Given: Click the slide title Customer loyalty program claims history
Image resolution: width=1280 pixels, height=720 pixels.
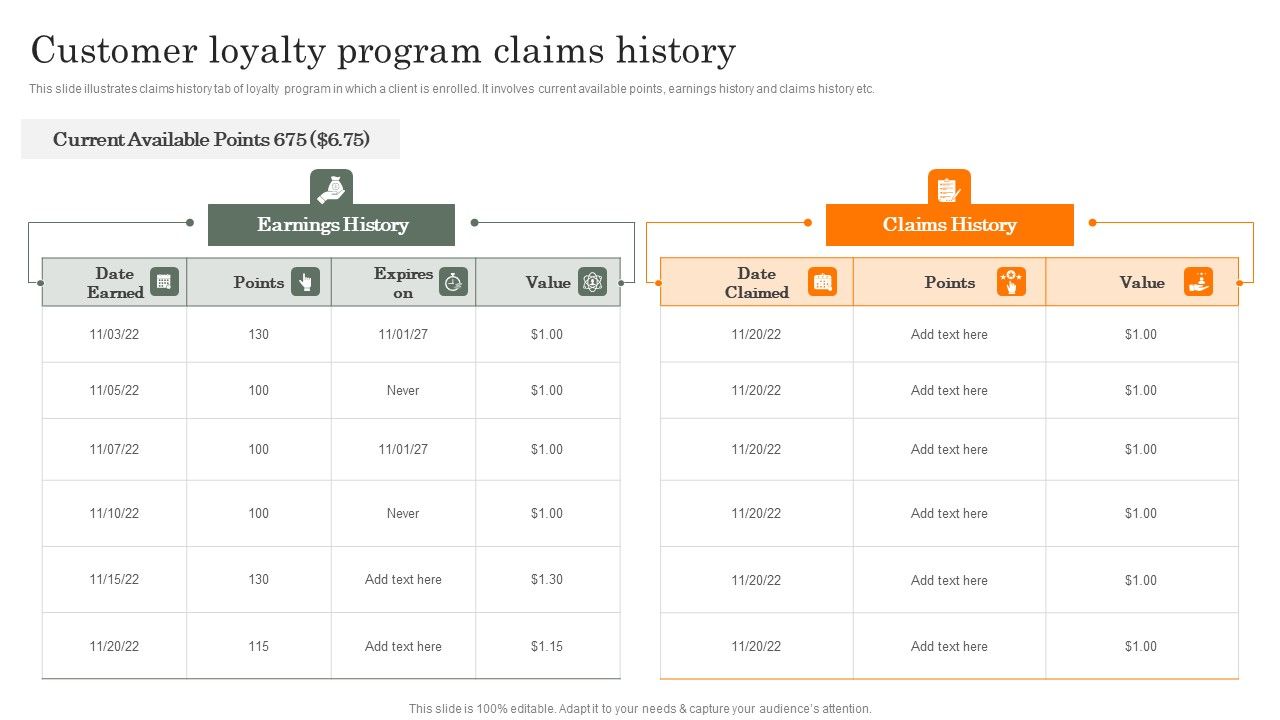Looking at the screenshot, I should [x=383, y=50].
